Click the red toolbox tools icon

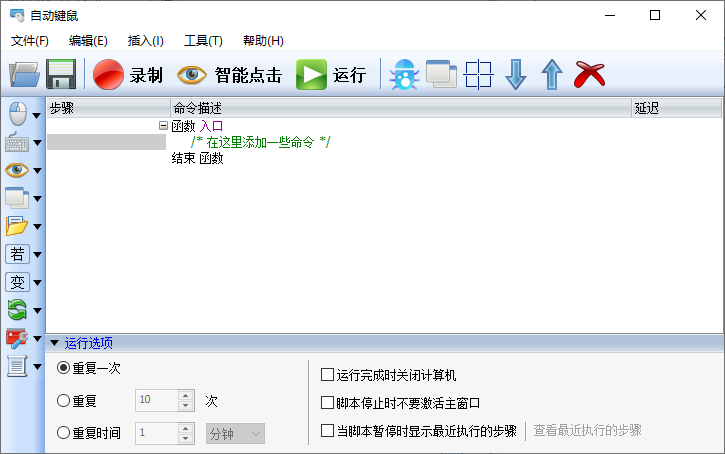pyautogui.click(x=17, y=338)
